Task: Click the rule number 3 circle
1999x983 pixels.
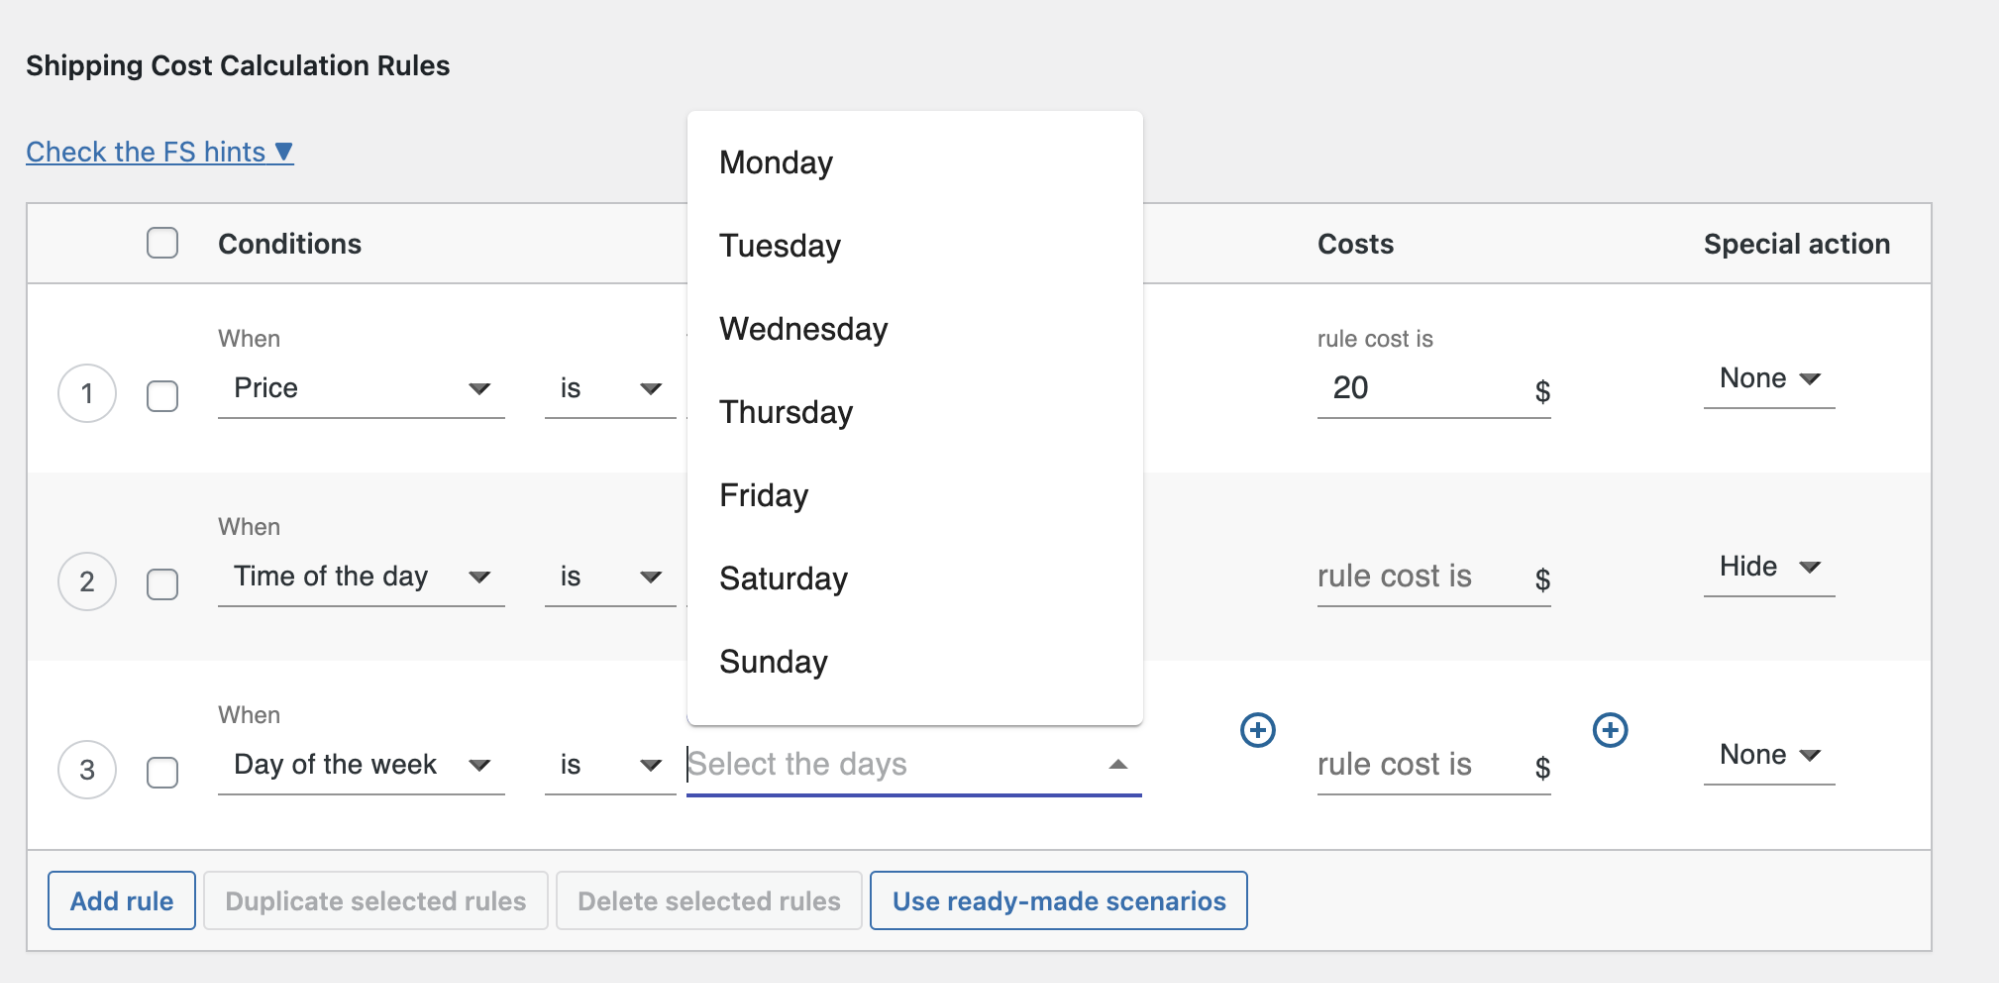Action: coord(87,769)
